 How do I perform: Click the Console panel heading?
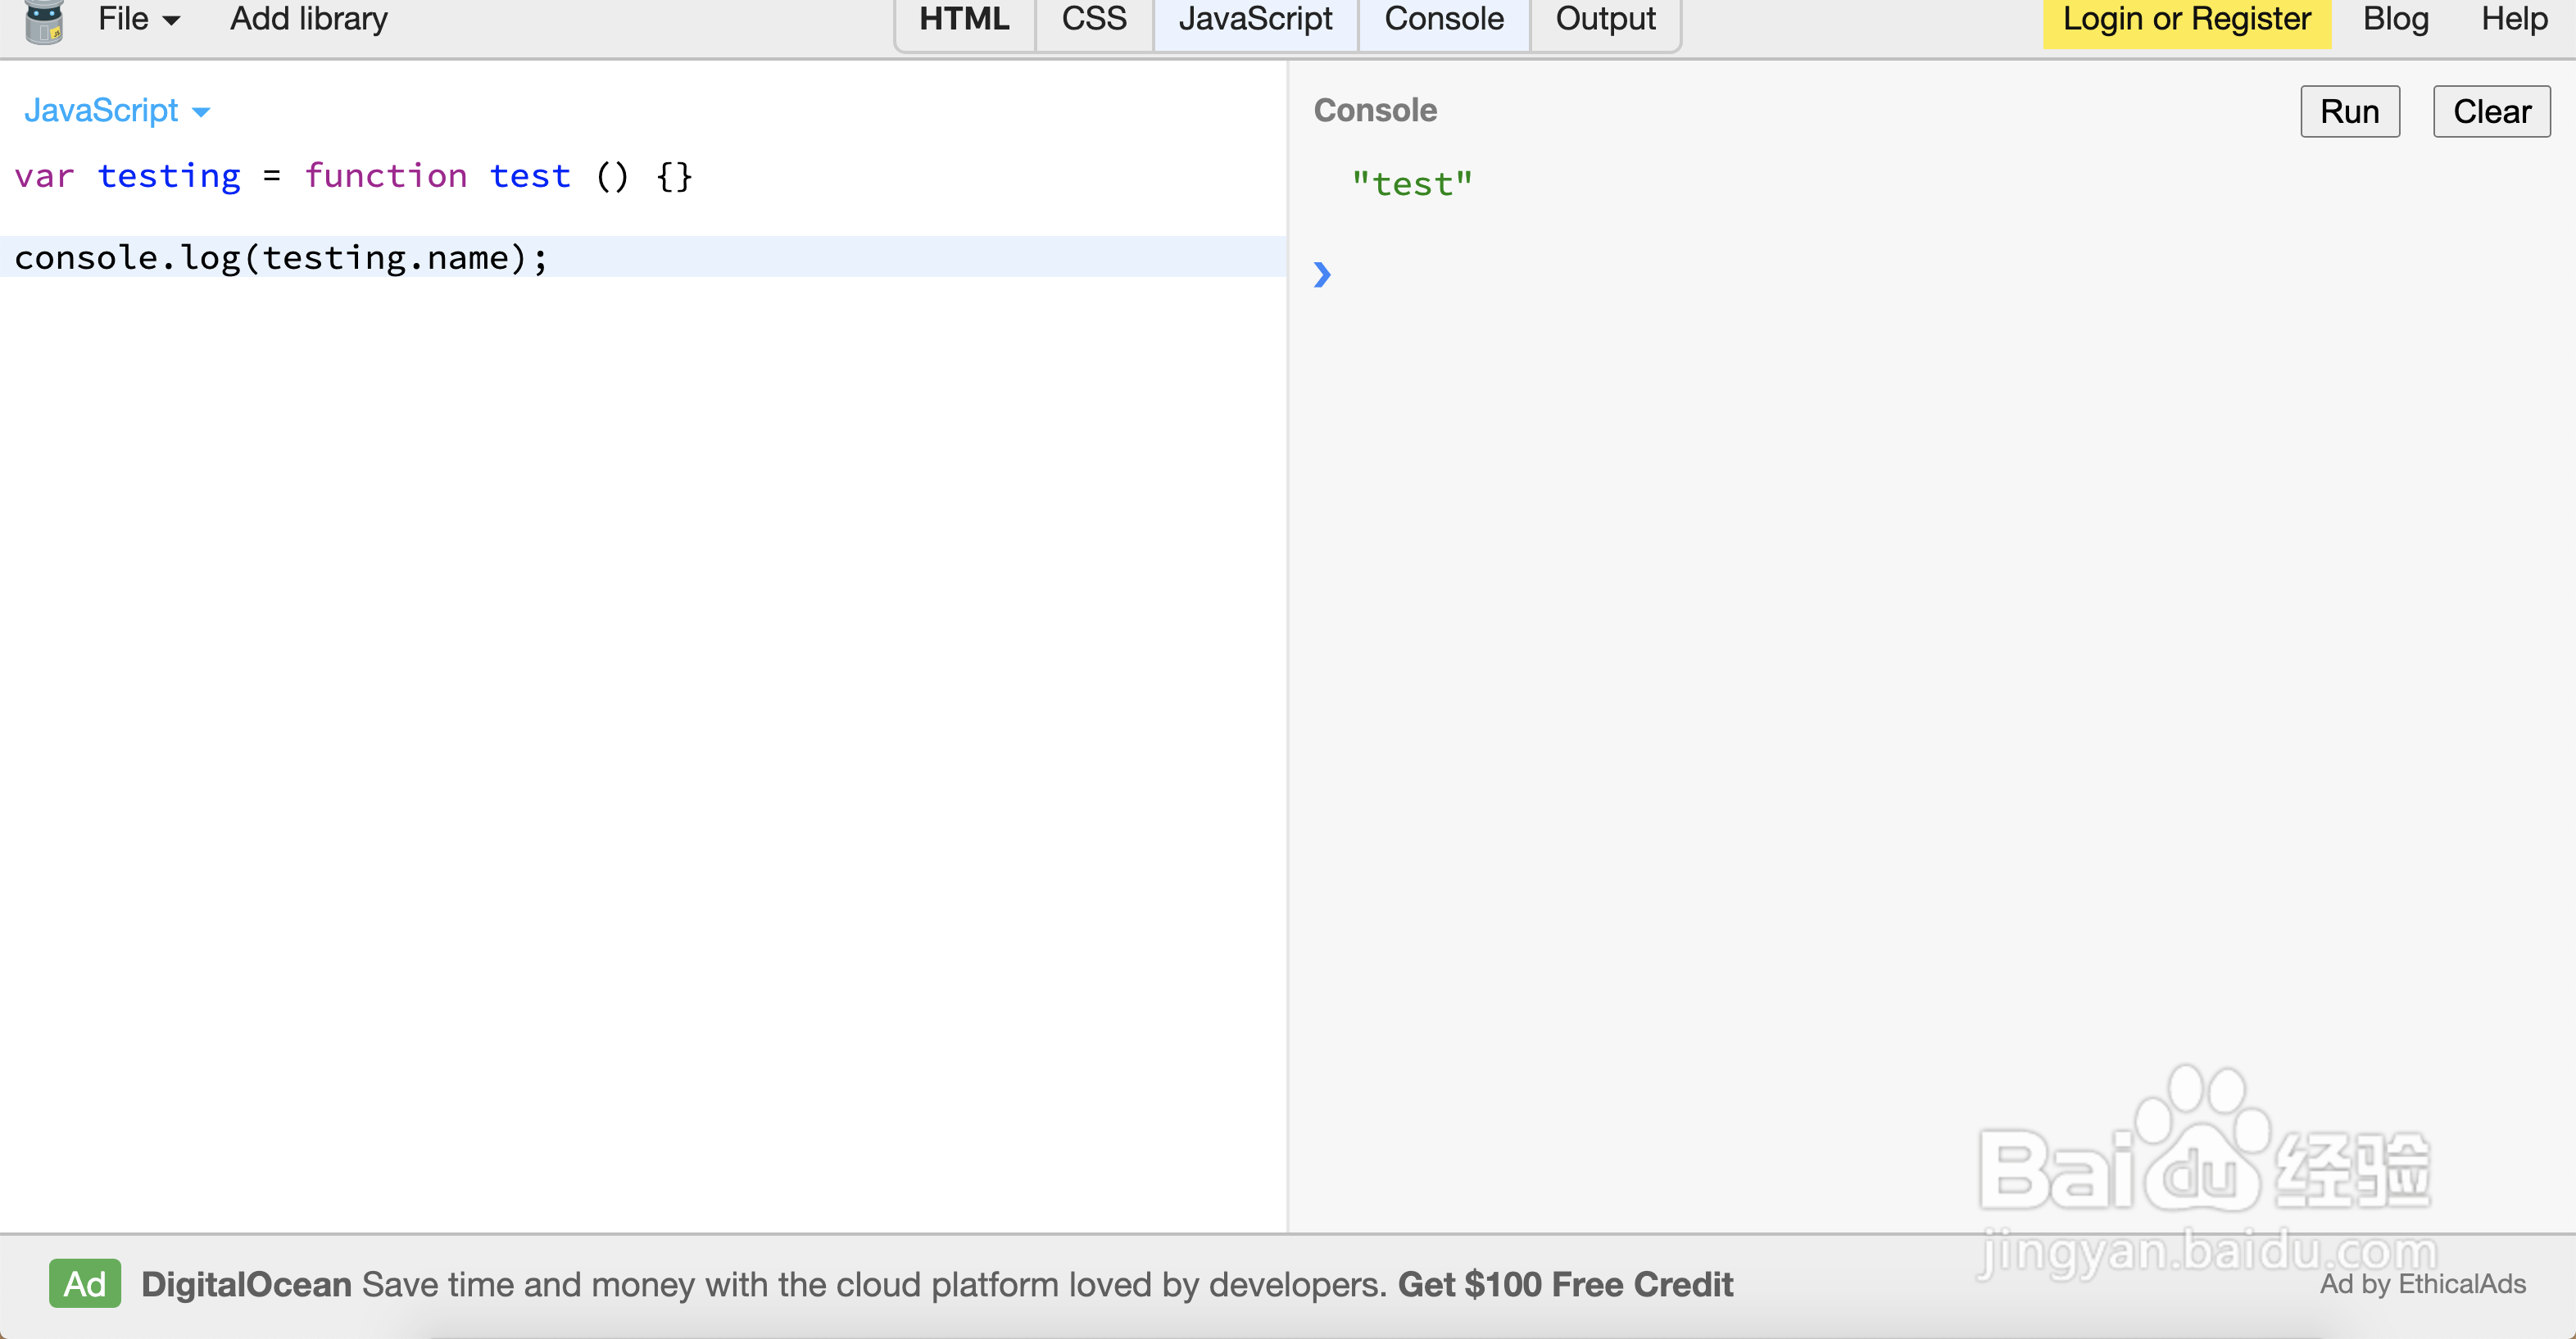coord(1375,110)
